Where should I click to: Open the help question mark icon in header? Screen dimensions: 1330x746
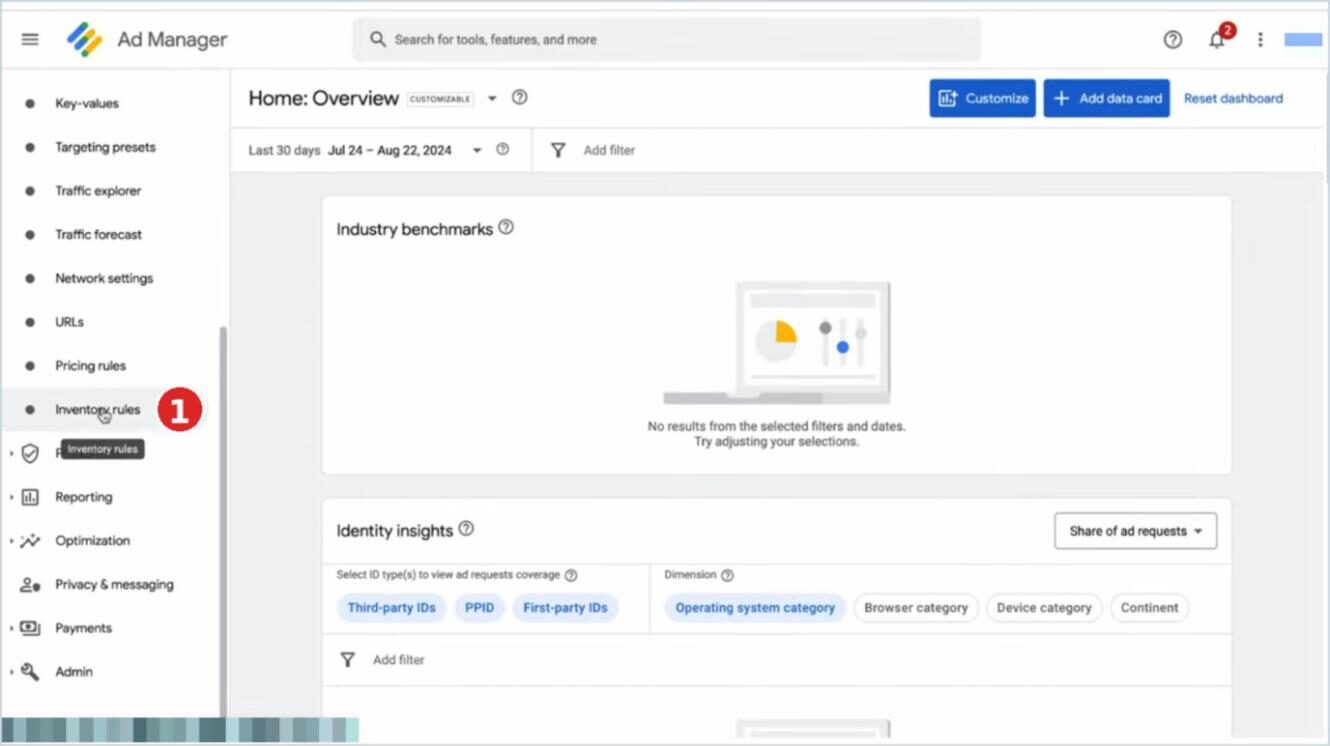(x=1173, y=40)
